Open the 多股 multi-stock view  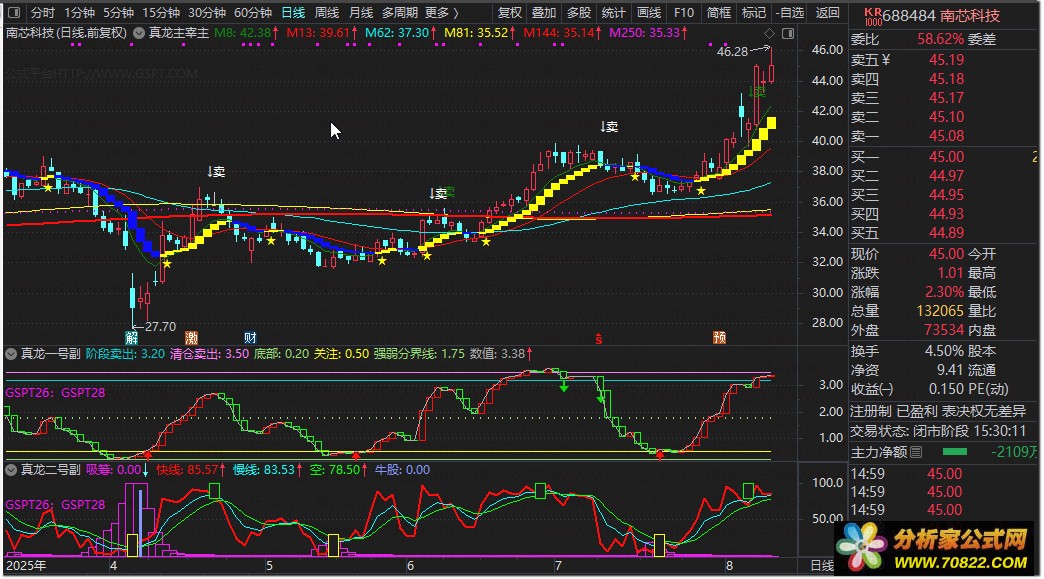(x=579, y=13)
